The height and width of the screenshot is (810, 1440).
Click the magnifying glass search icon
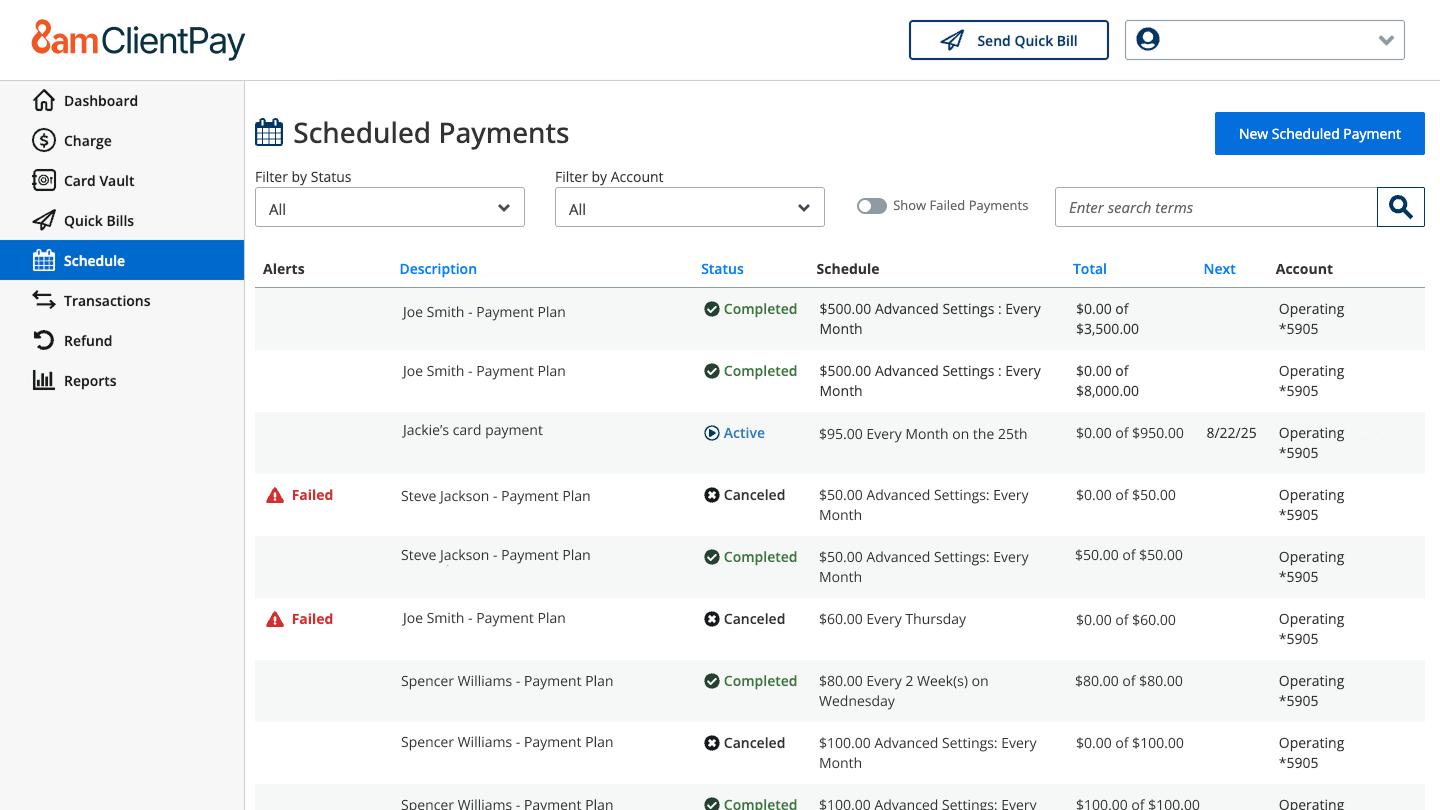pos(1400,207)
